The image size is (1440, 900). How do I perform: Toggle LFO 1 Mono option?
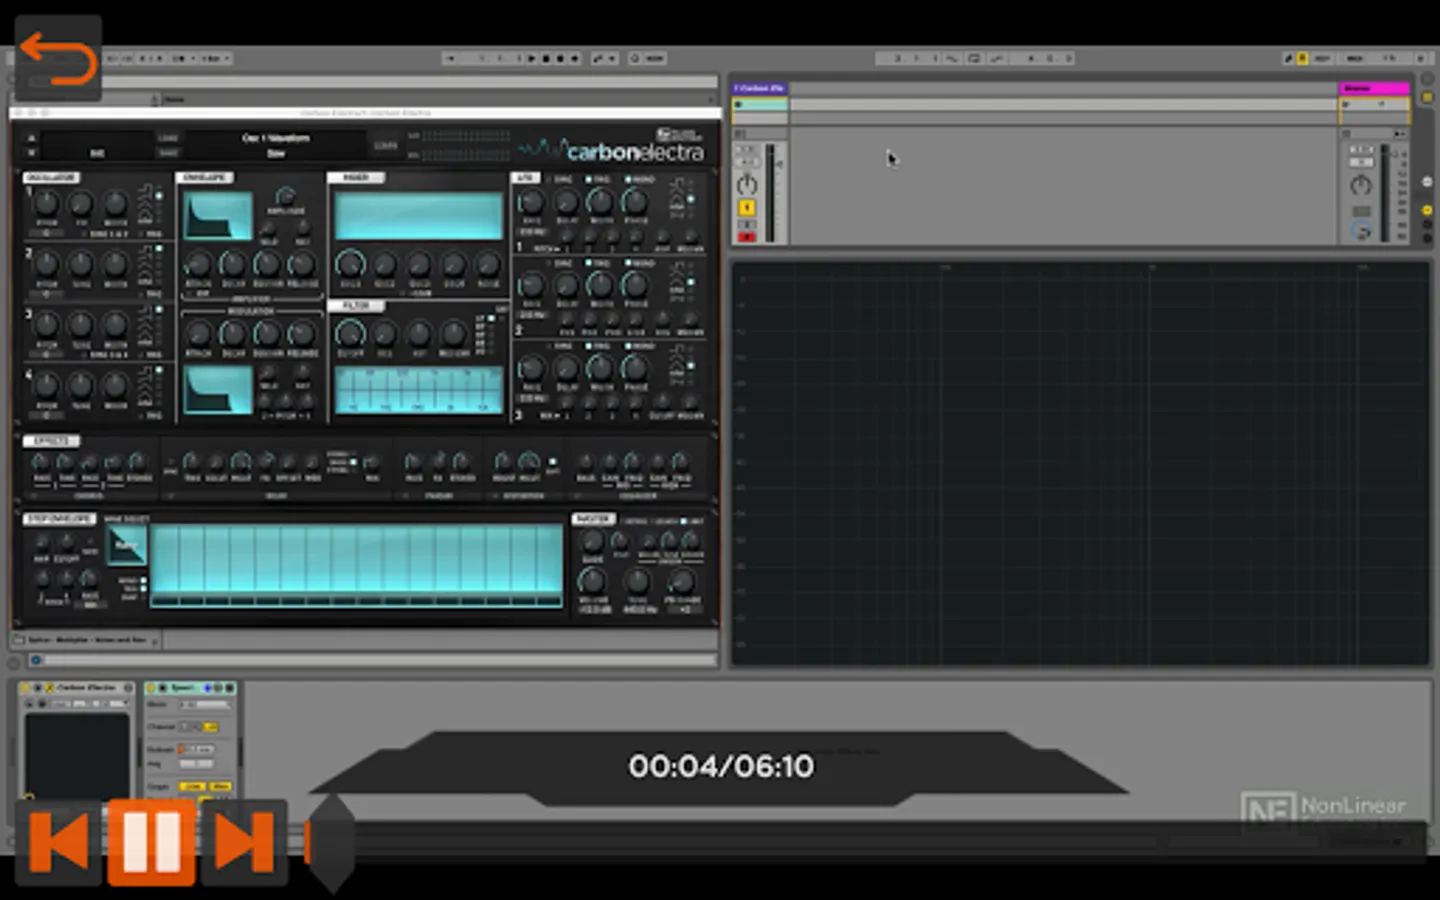click(x=639, y=180)
